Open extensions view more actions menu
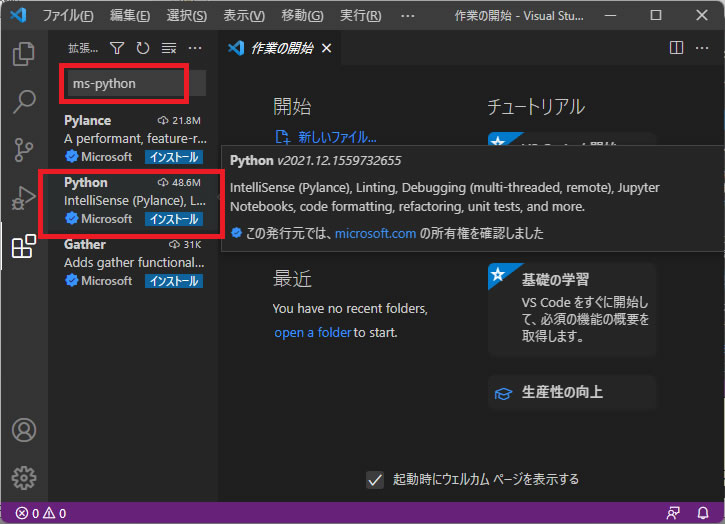725x524 pixels. [195, 48]
